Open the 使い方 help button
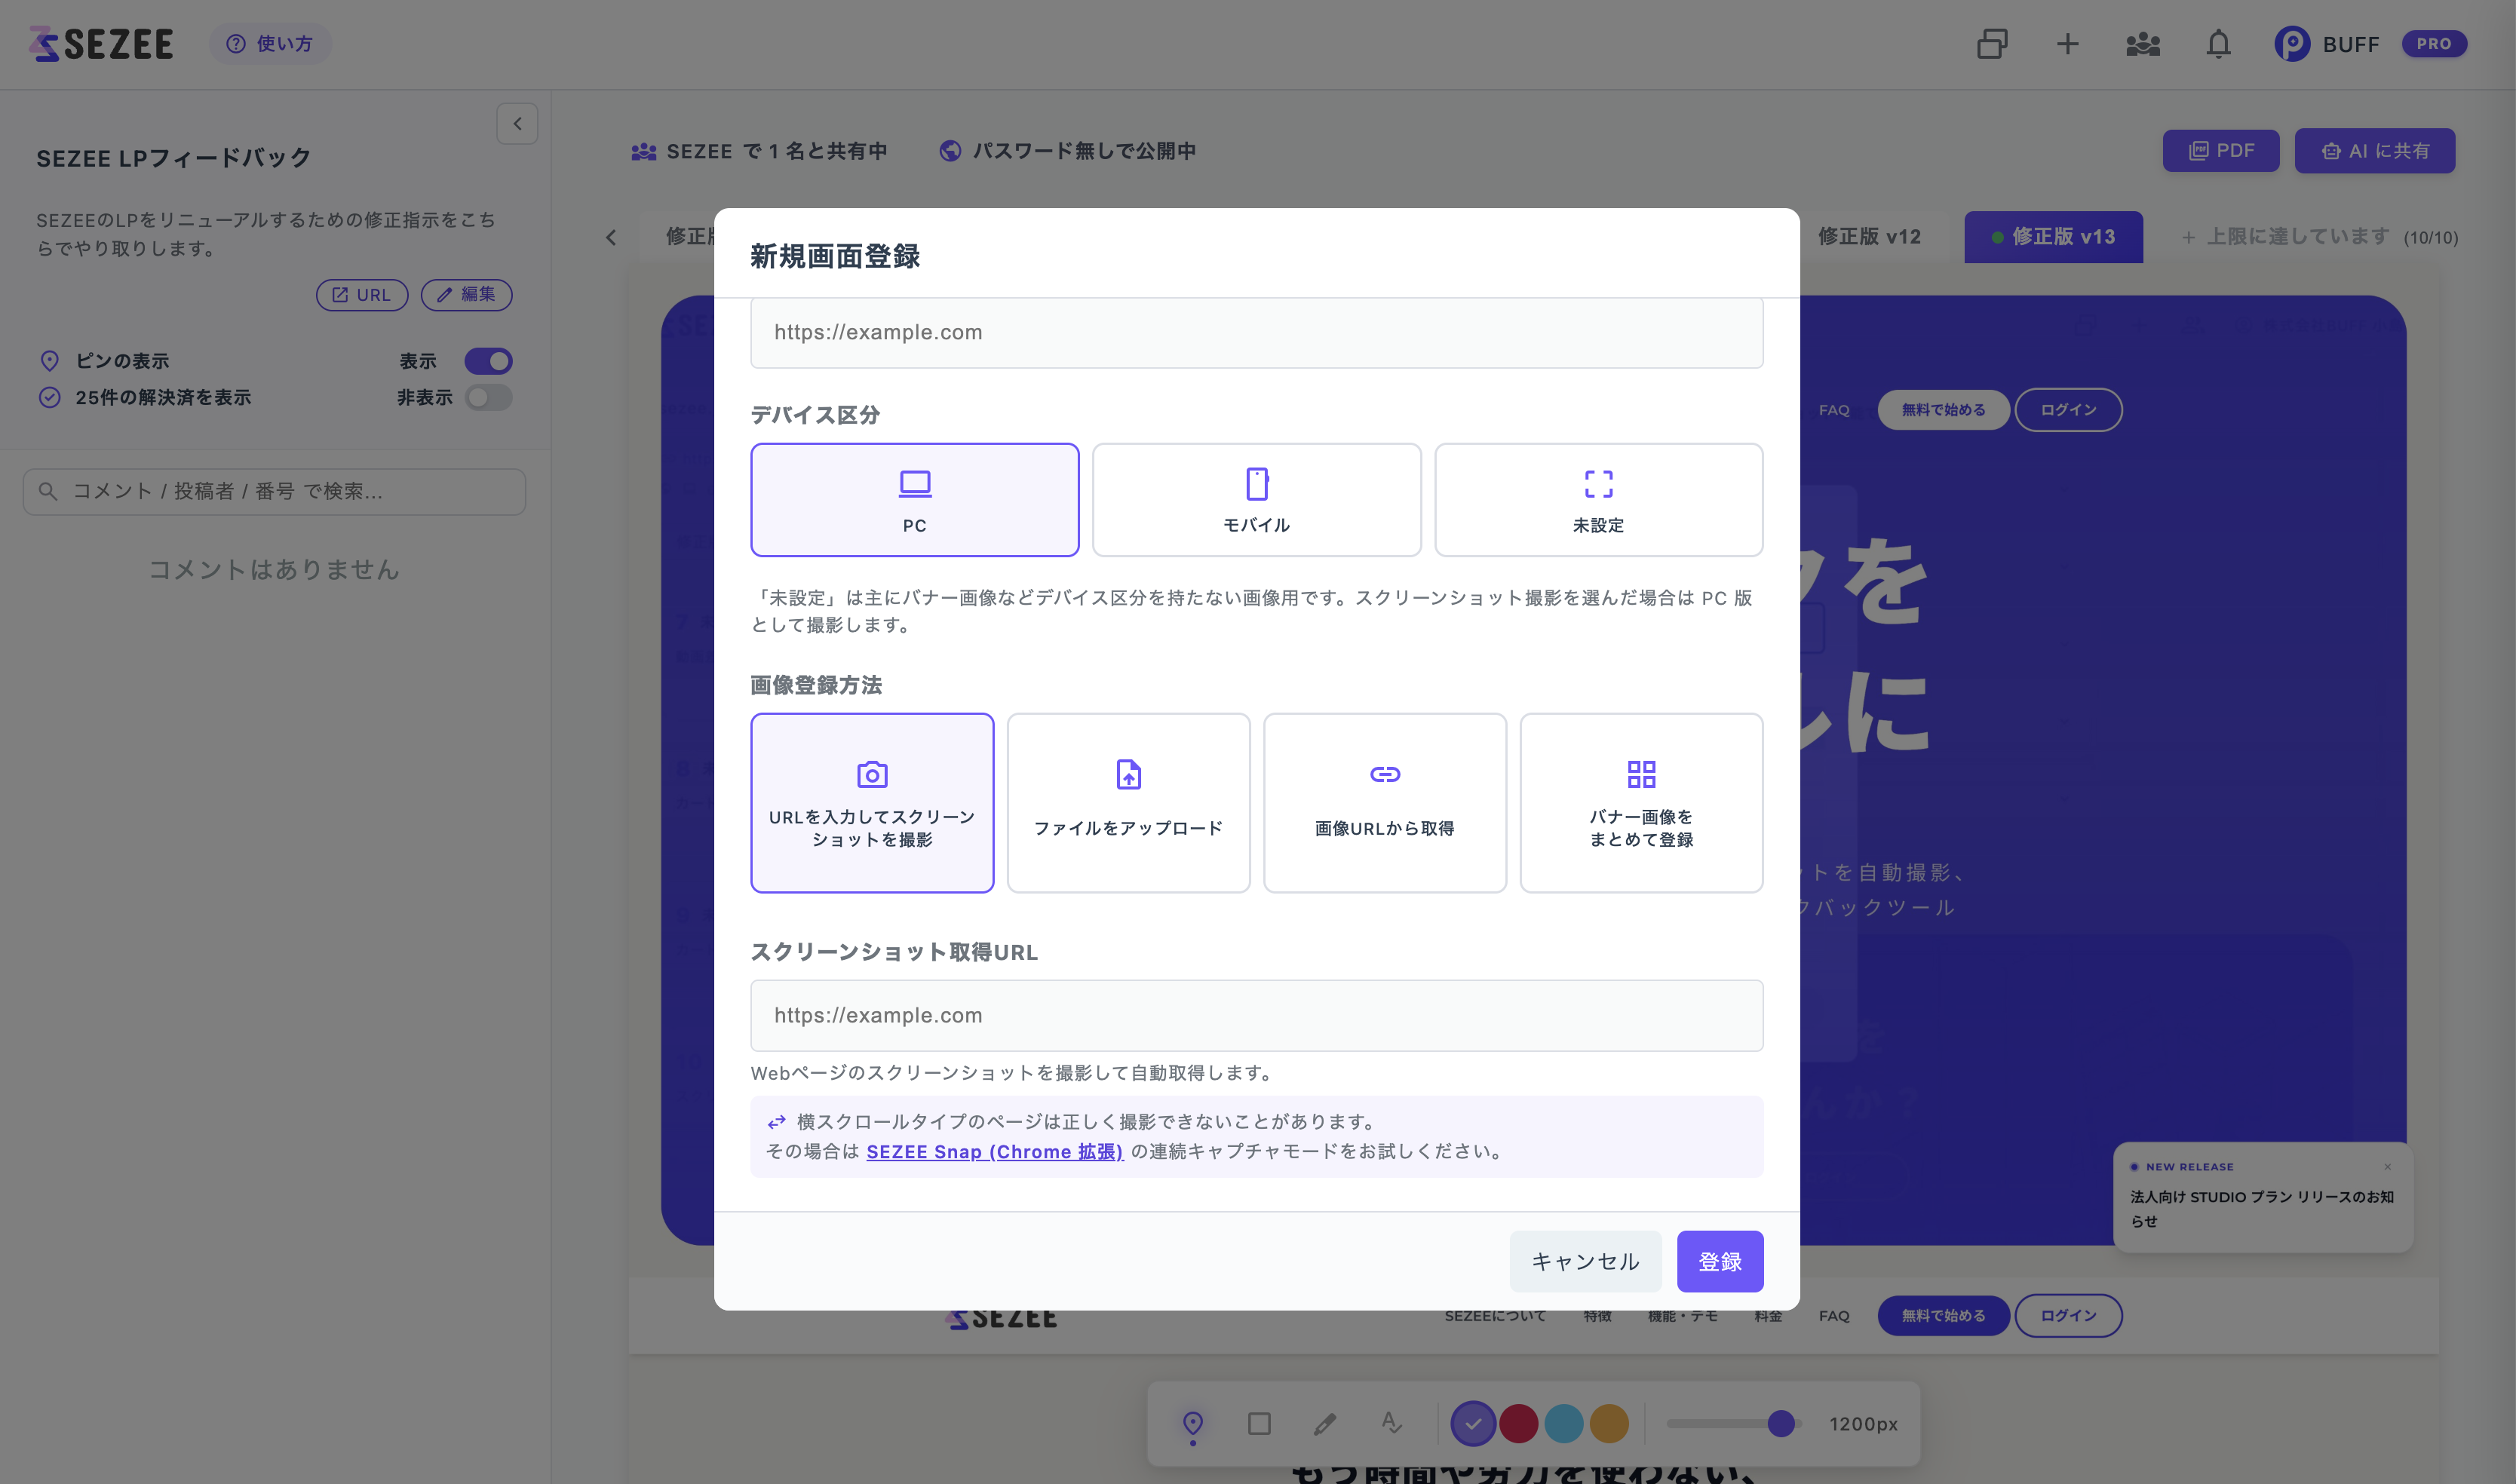Image resolution: width=2516 pixels, height=1484 pixels. pos(270,43)
